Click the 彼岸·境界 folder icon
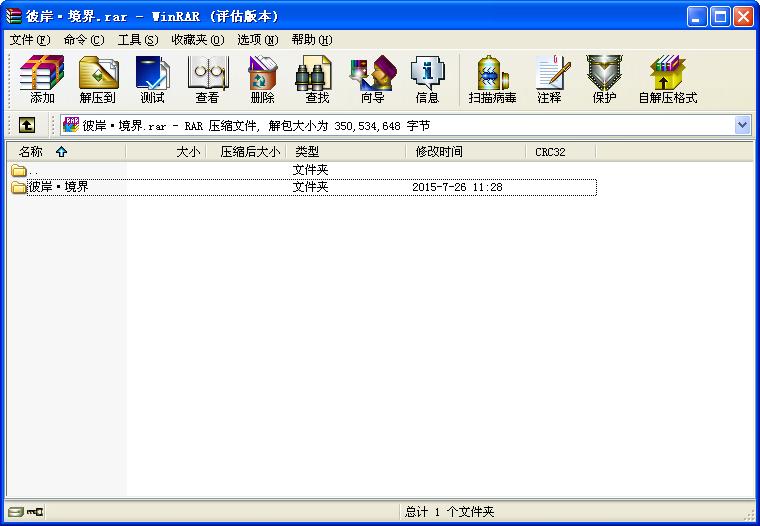Screen dimensions: 760x526 [x=19, y=187]
